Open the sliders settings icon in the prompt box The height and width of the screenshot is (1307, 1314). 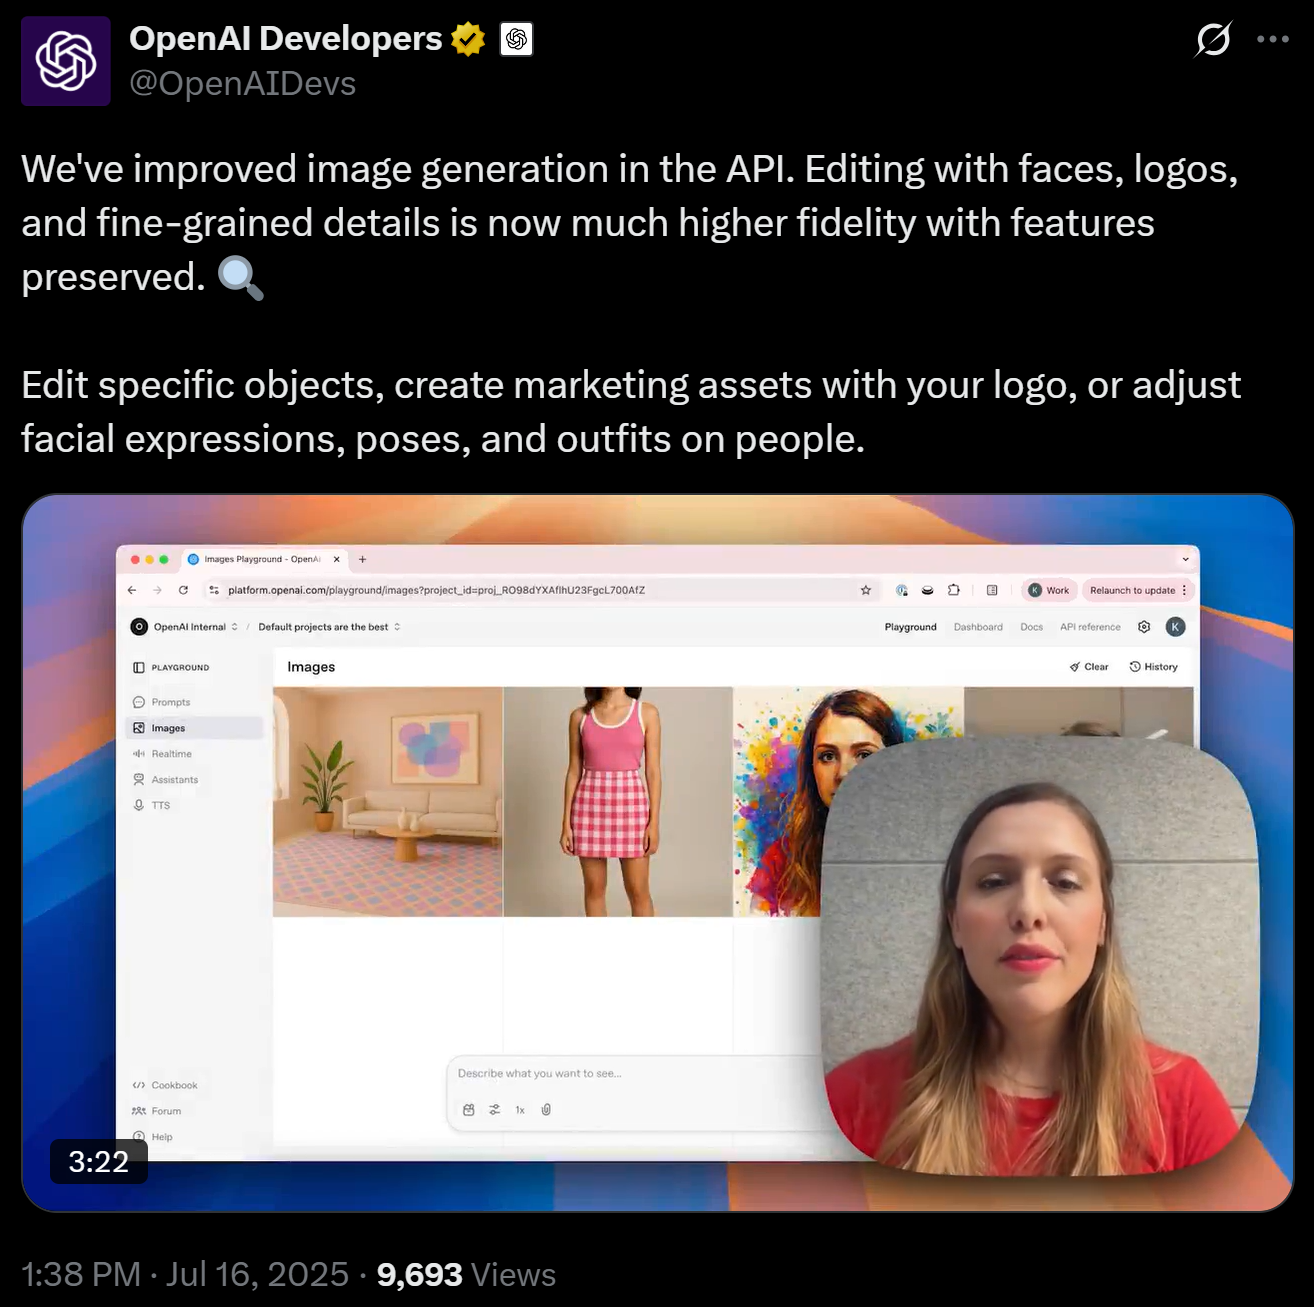(x=494, y=1110)
